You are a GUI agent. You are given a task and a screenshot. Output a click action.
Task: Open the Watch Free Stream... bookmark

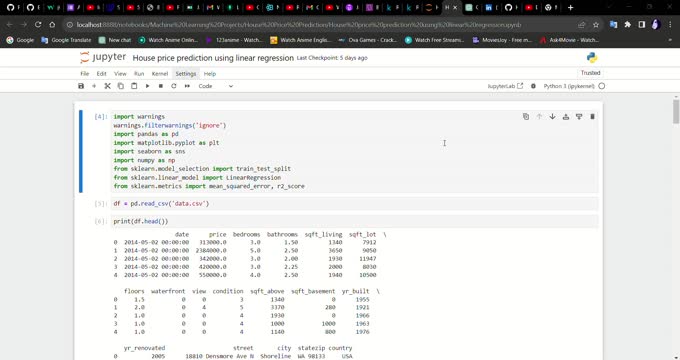pos(435,40)
